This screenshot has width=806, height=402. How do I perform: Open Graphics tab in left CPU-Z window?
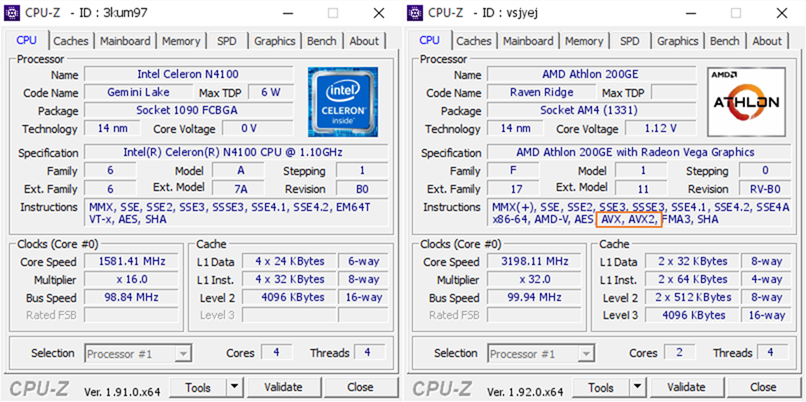275,41
